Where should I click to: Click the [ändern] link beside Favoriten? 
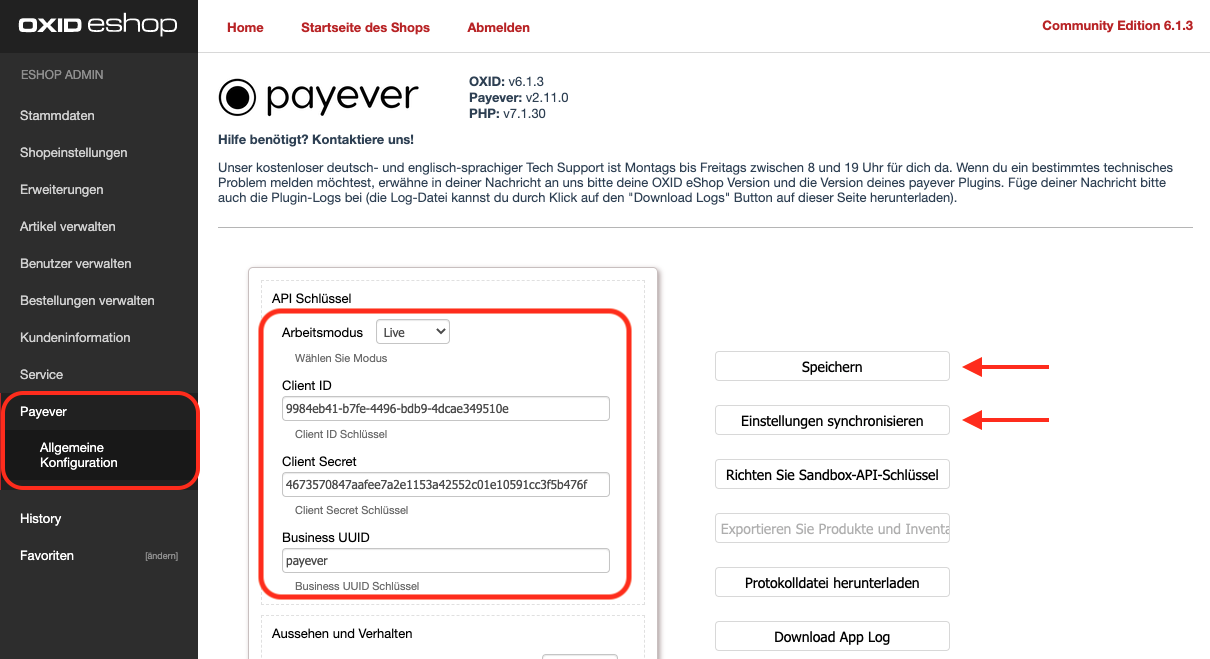pos(161,556)
